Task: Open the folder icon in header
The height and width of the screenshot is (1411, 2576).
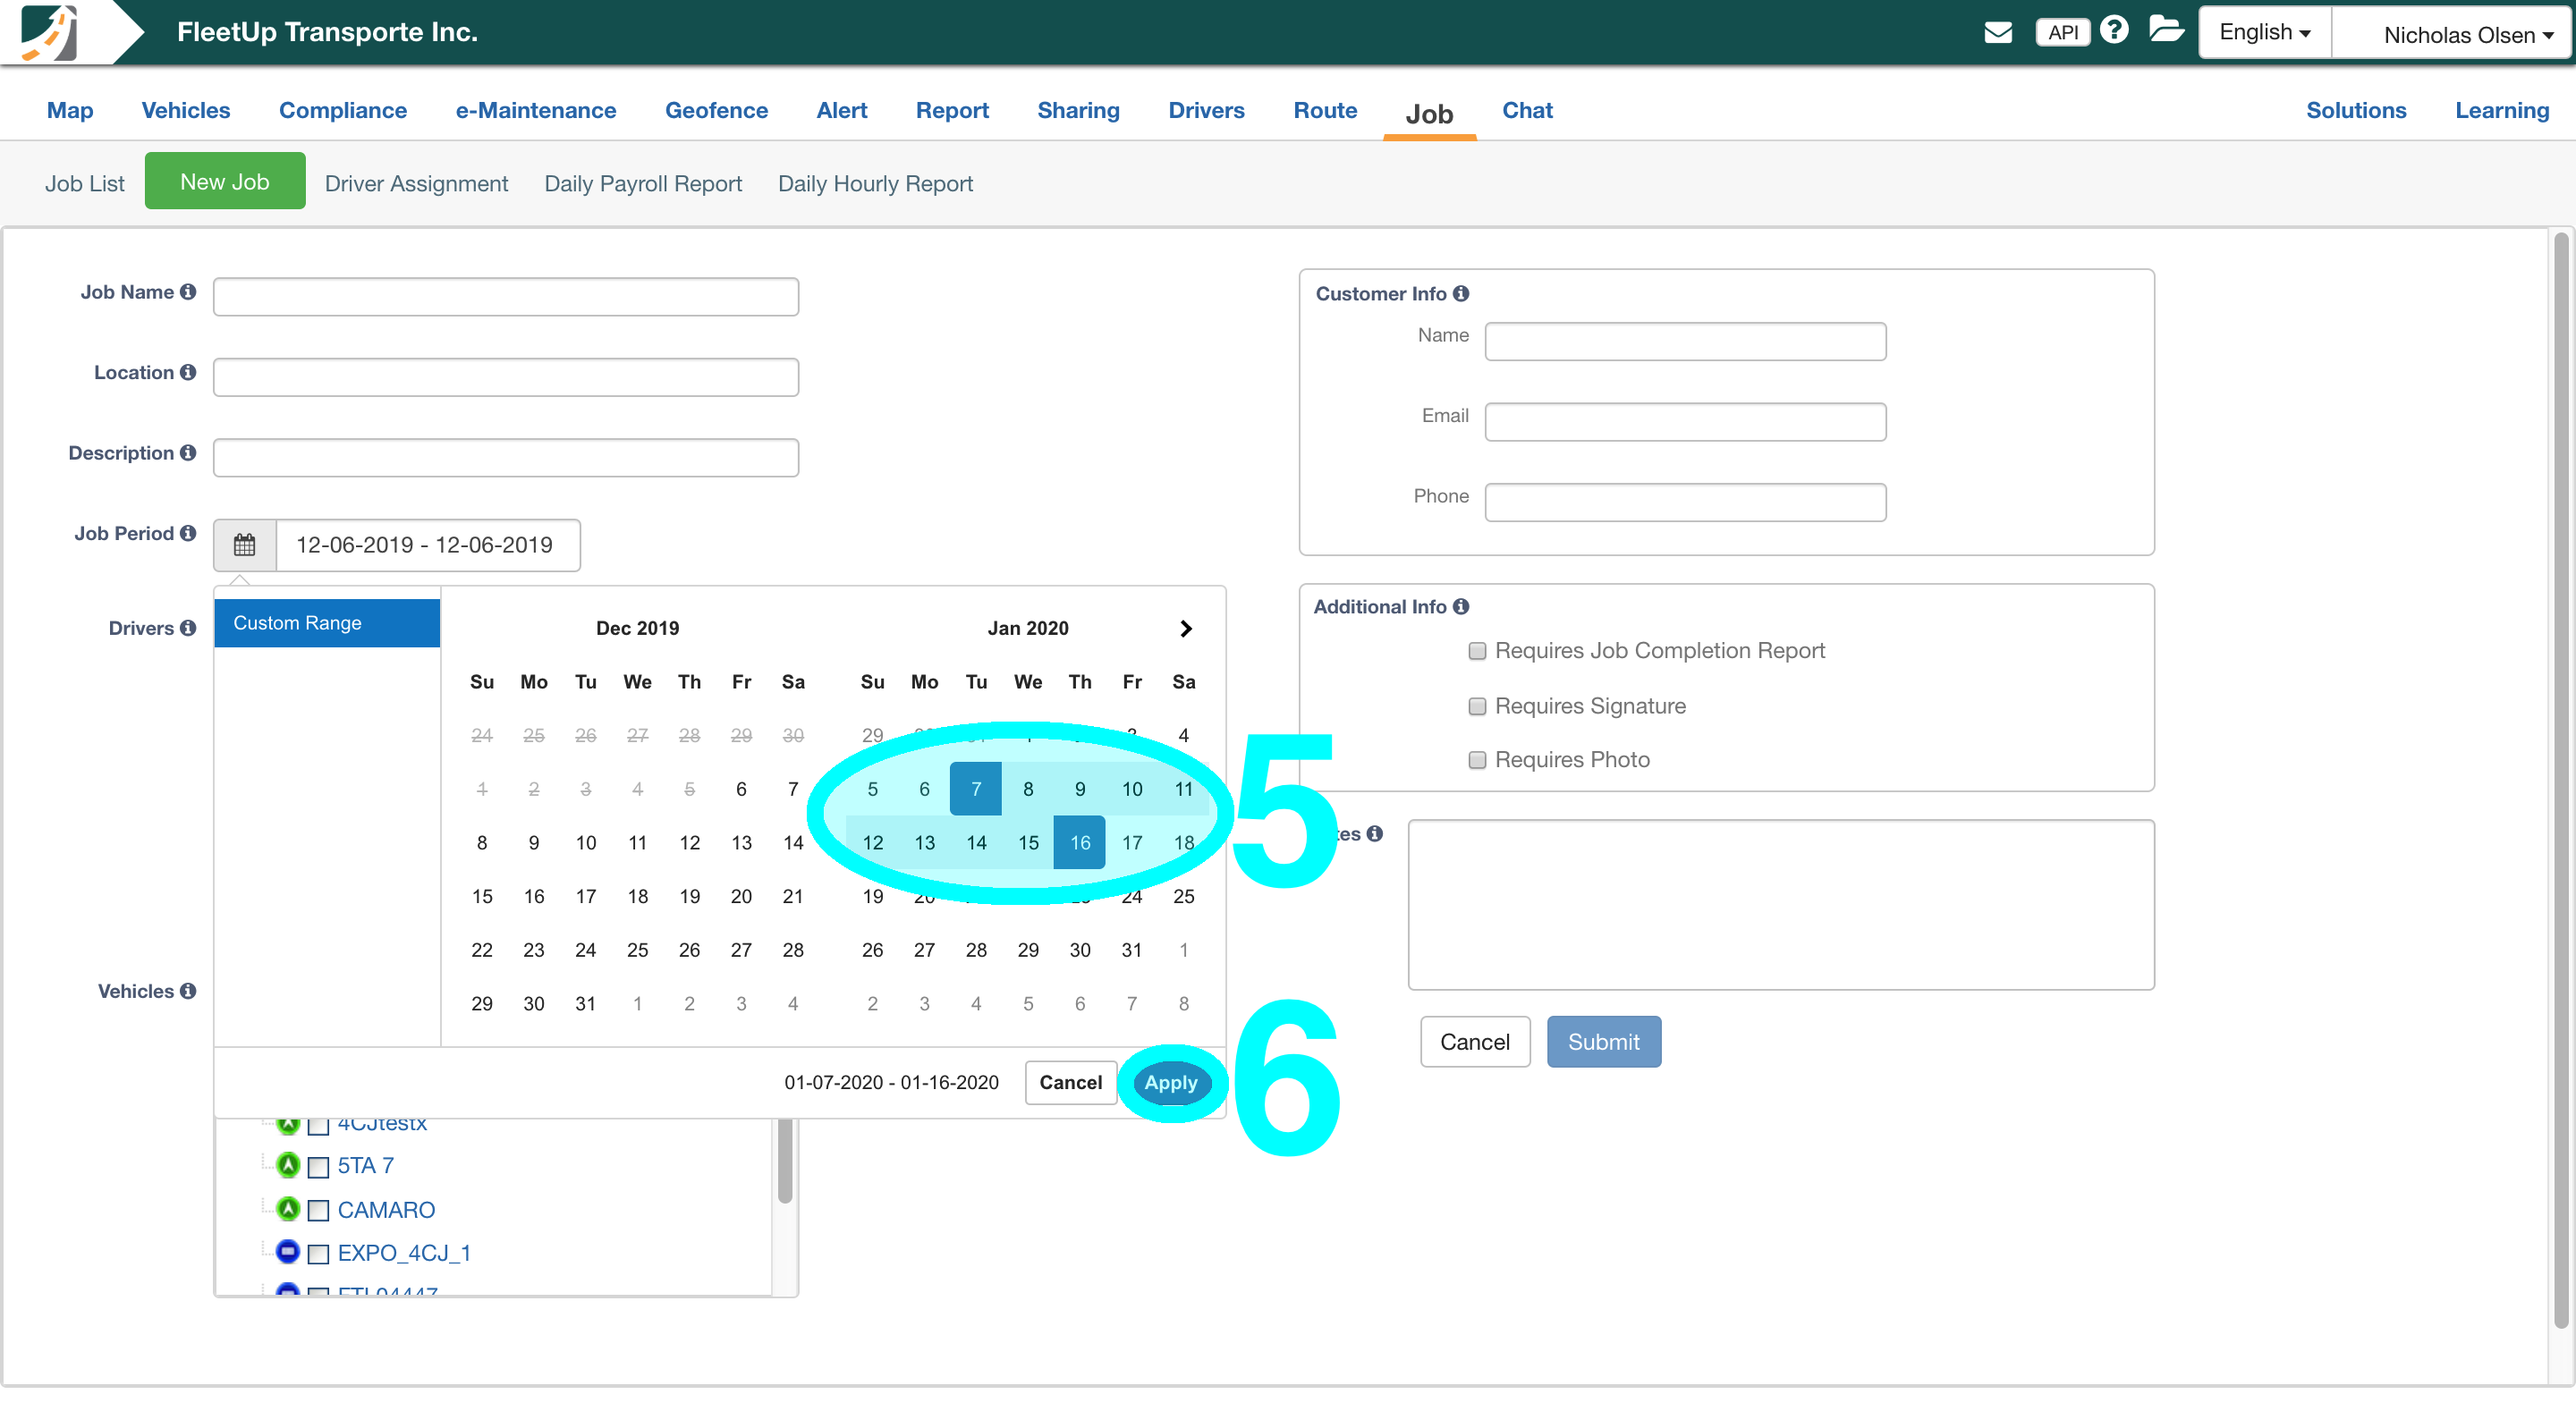Action: point(2166,29)
